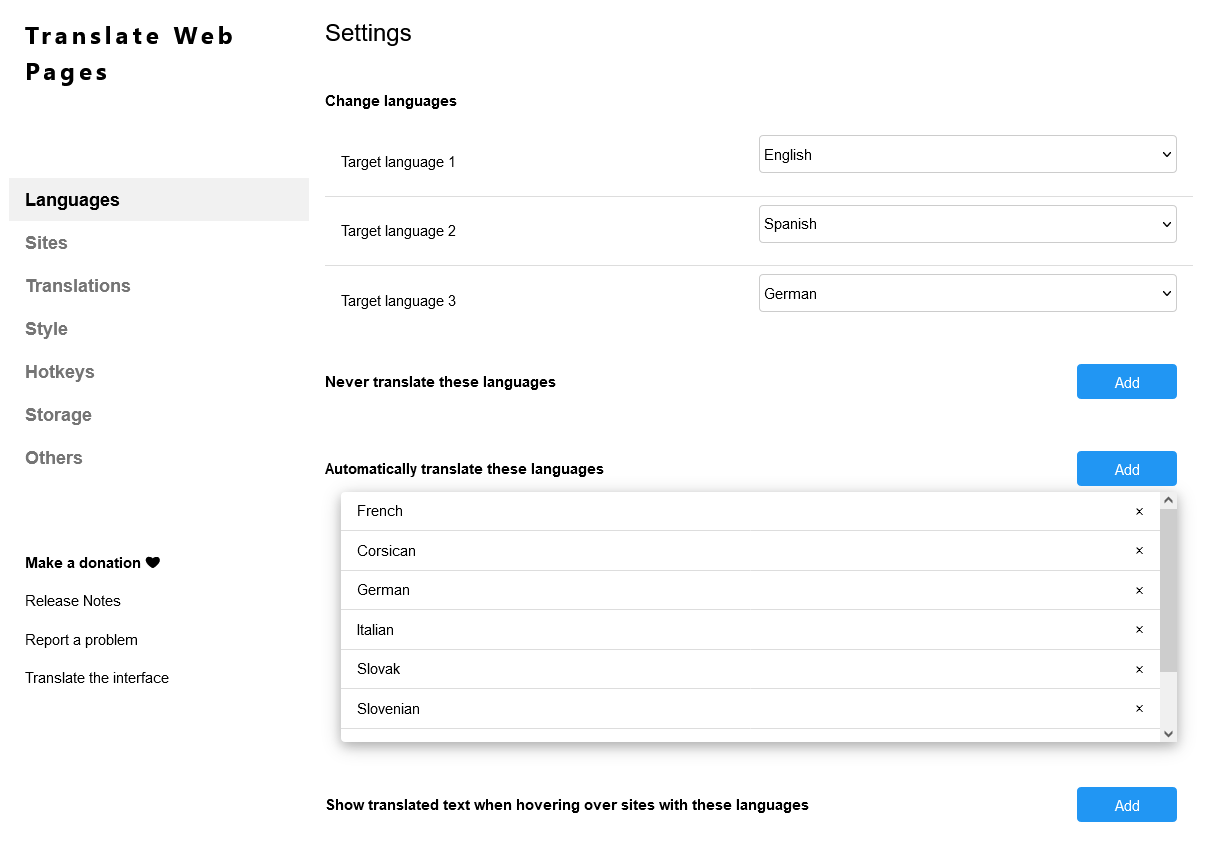
Task: Click the list scrollbar down arrow
Action: pos(1168,733)
